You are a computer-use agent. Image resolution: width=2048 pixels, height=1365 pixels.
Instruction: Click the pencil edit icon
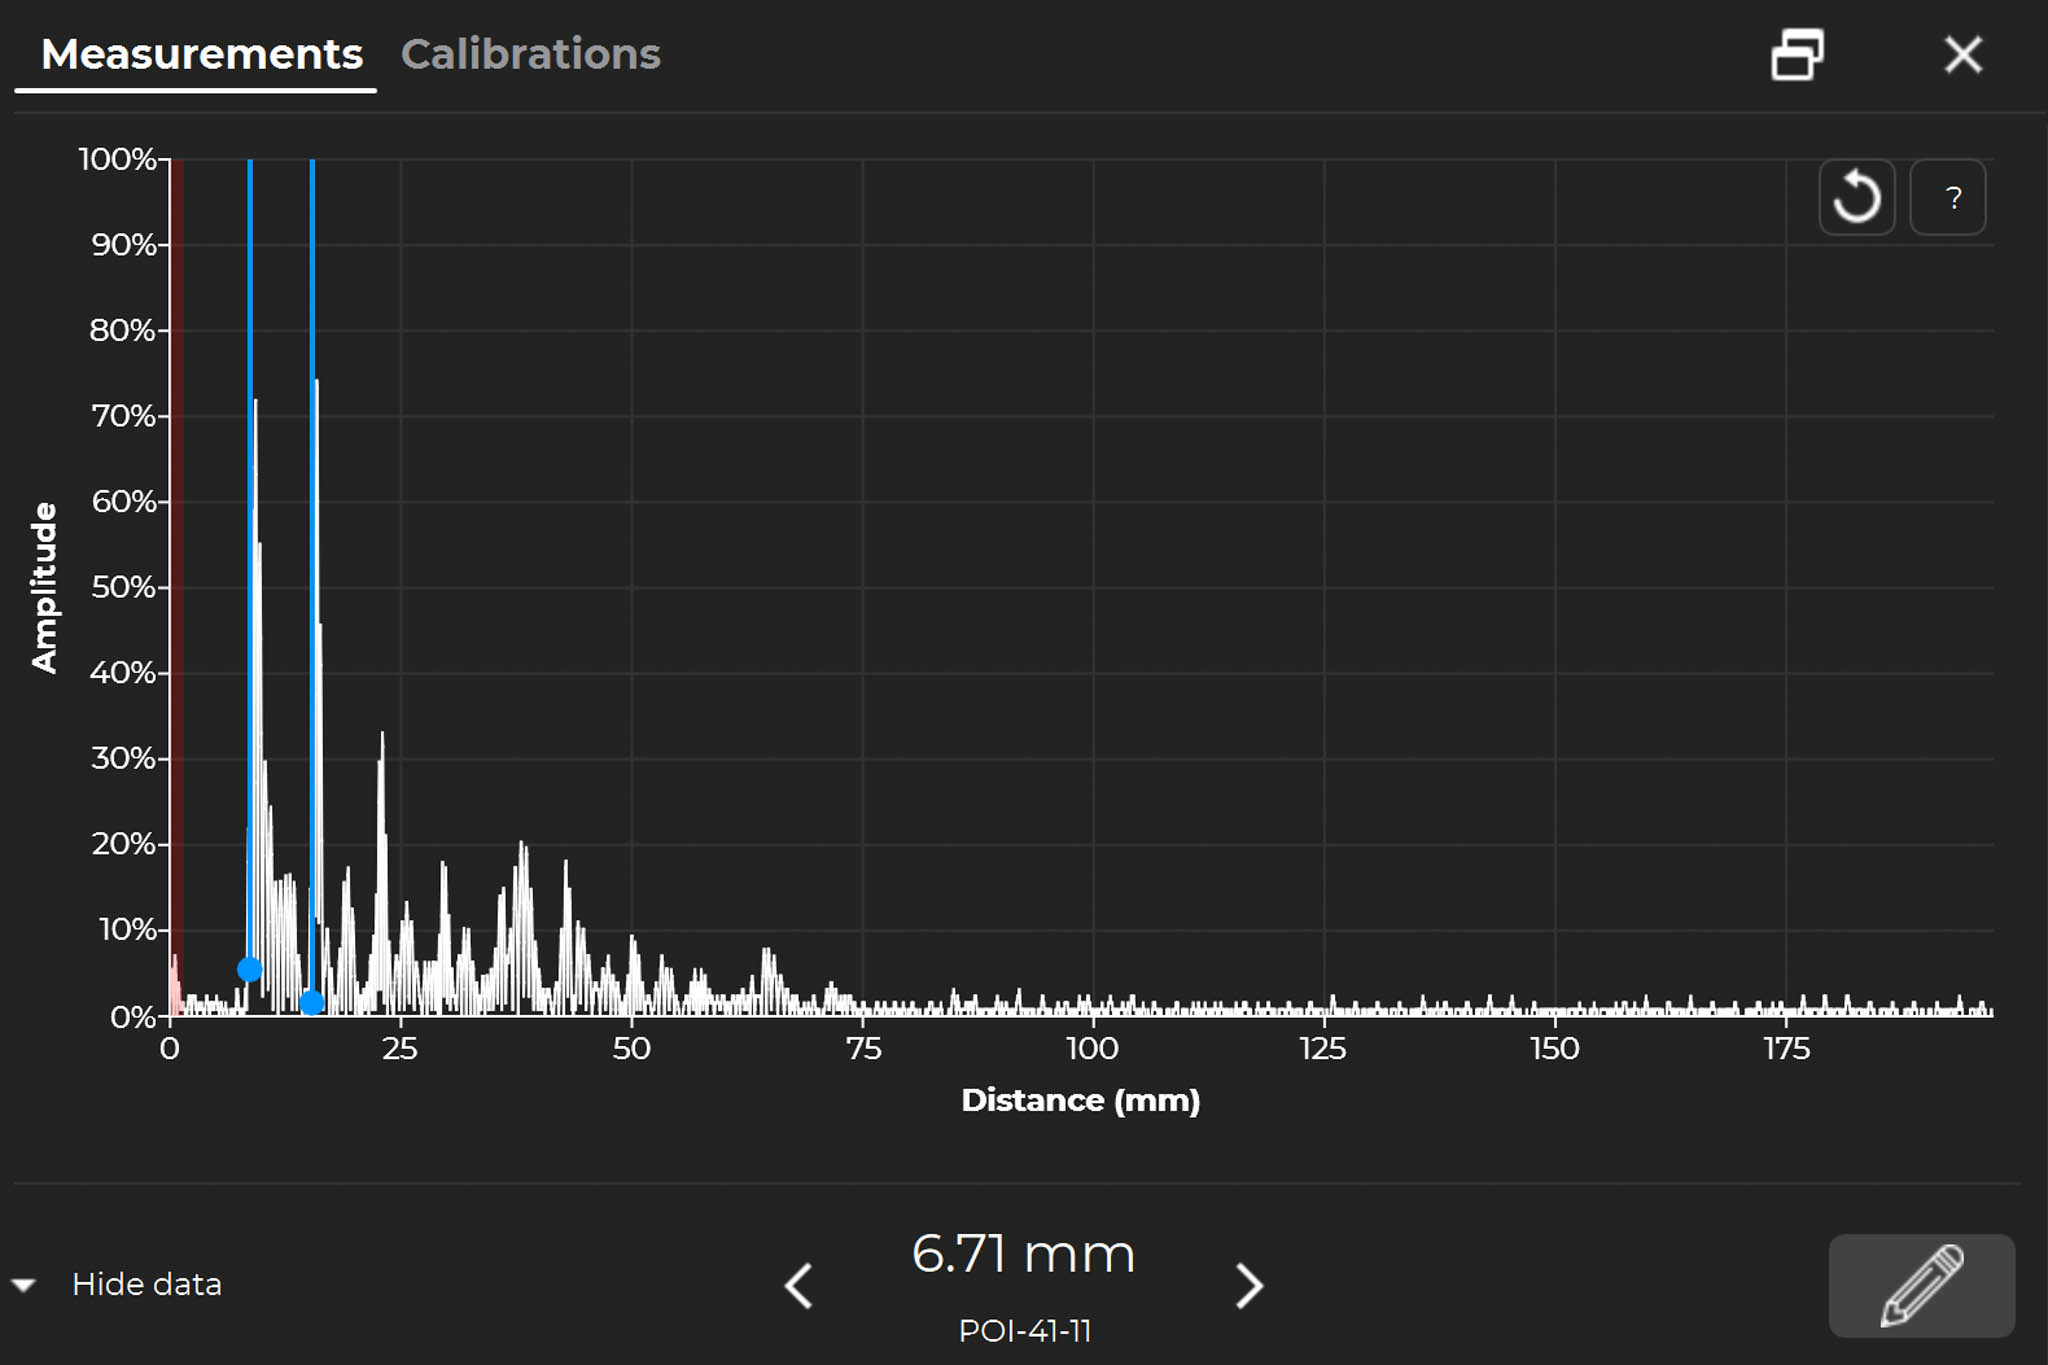pyautogui.click(x=1921, y=1285)
